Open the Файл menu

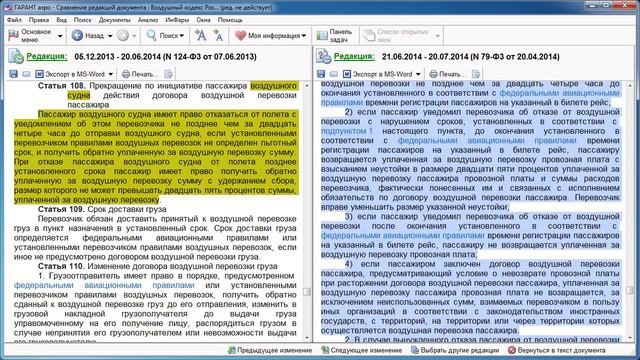[x=14, y=20]
